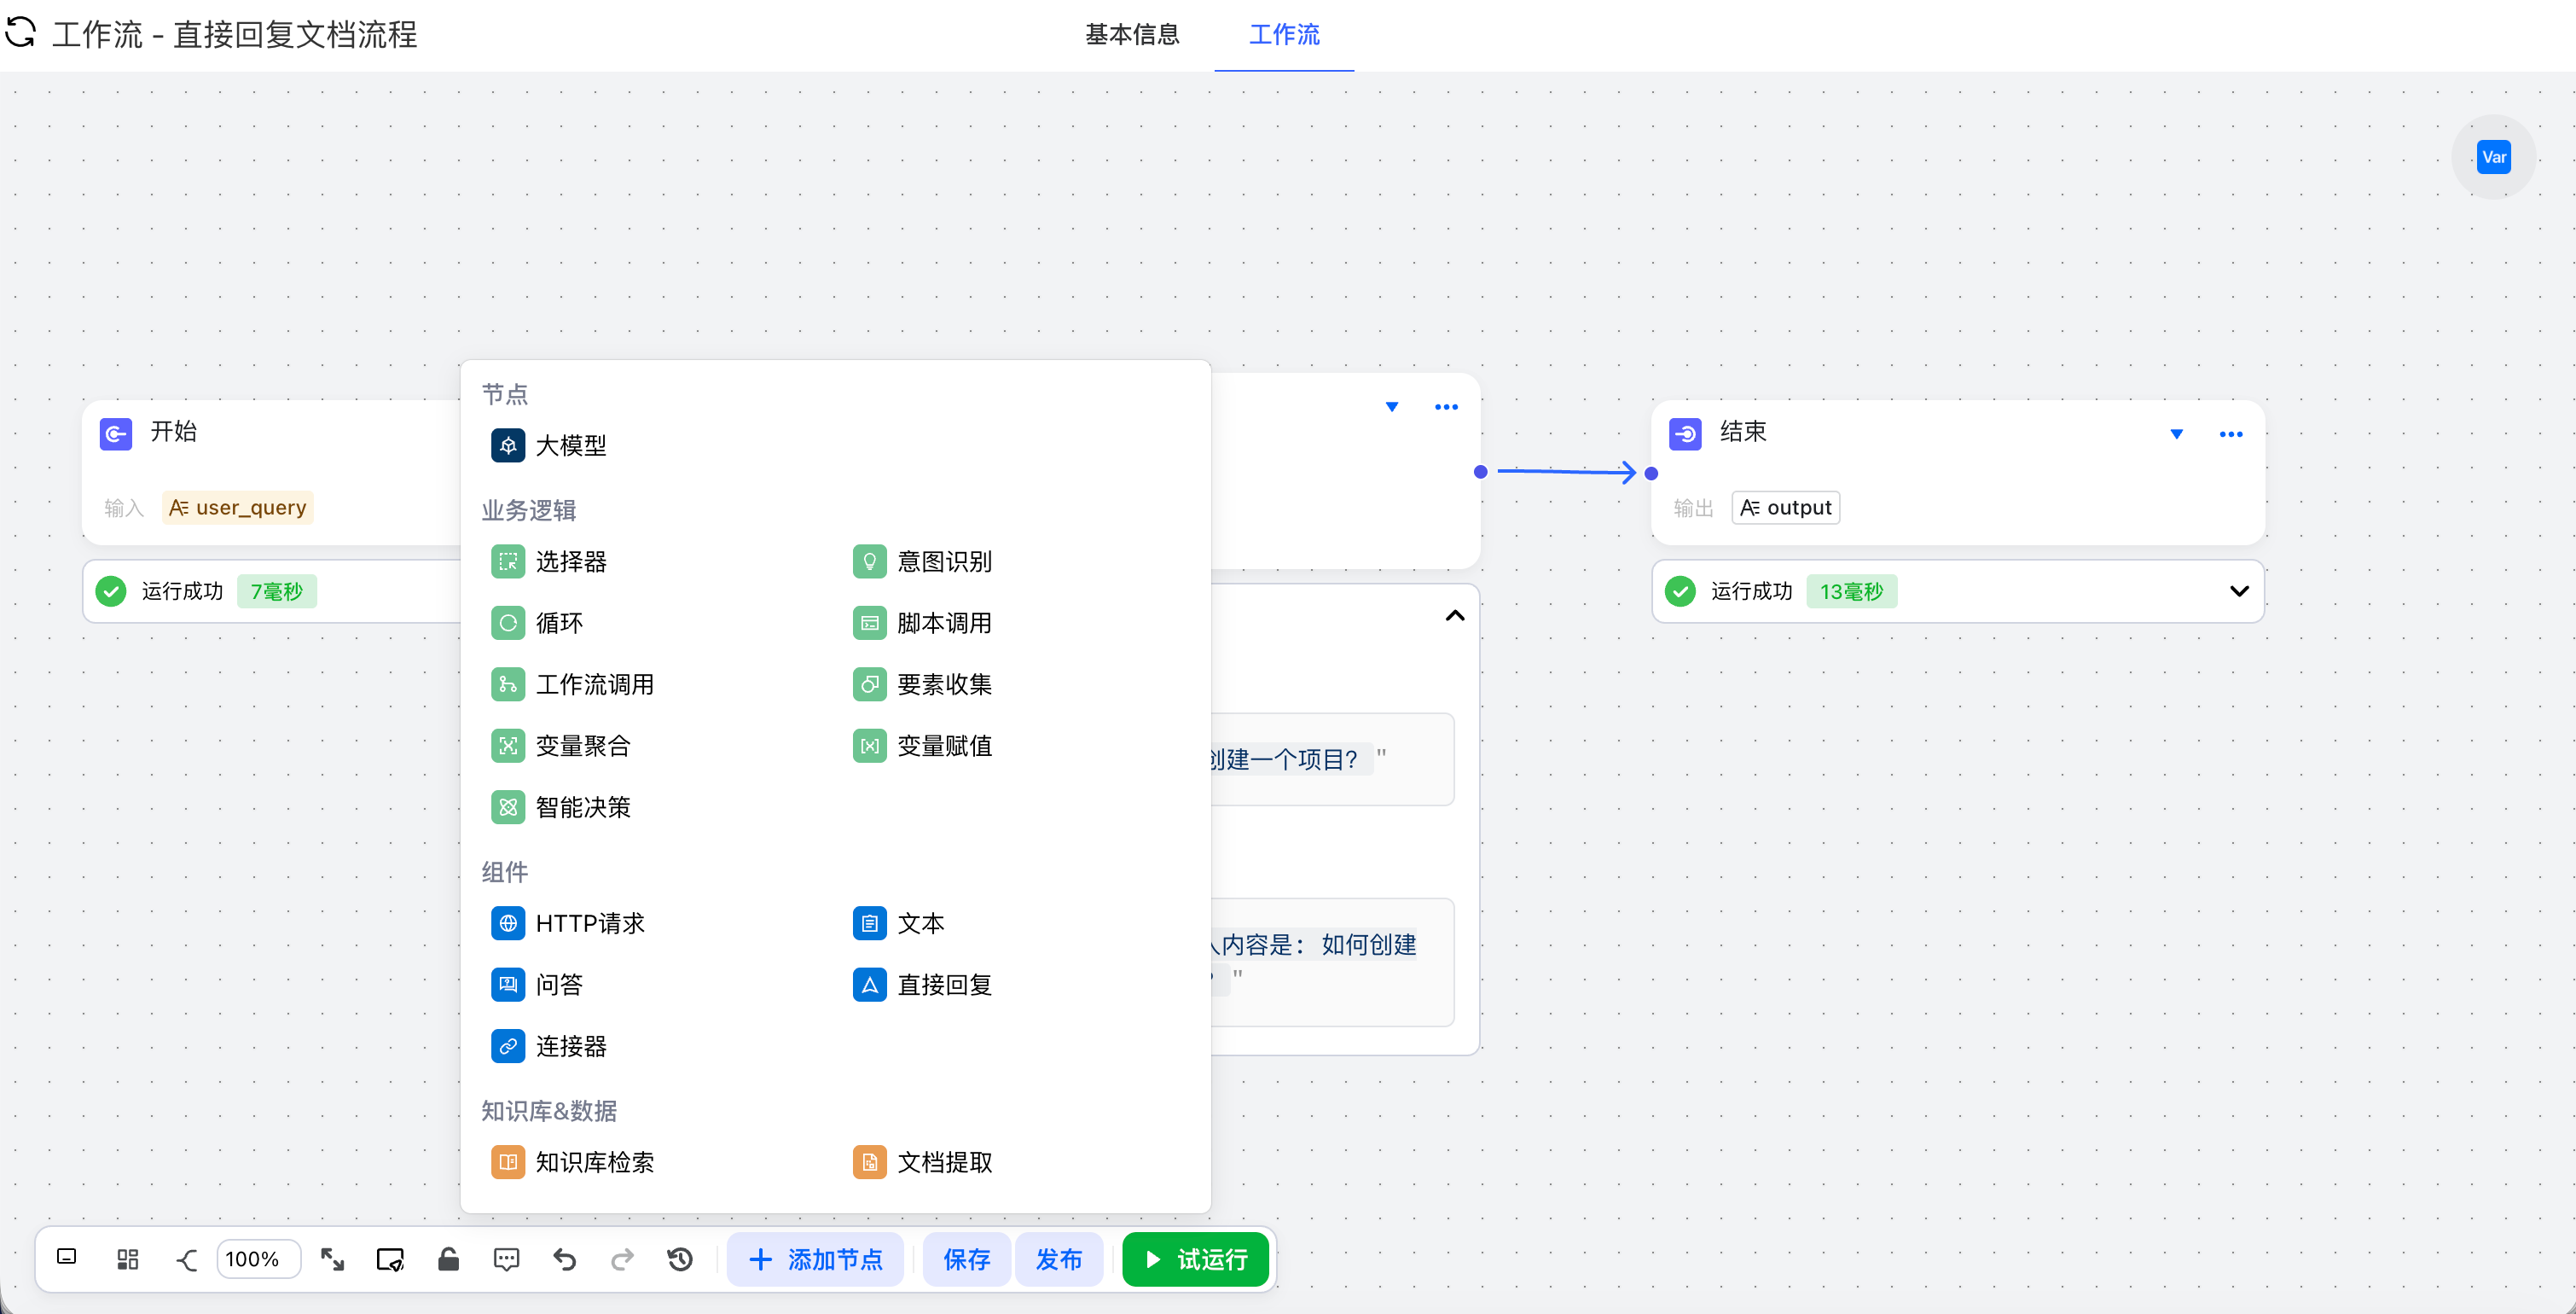Click the redo arrow icon
Screen dimensions: 2576x1314
pos(622,1259)
